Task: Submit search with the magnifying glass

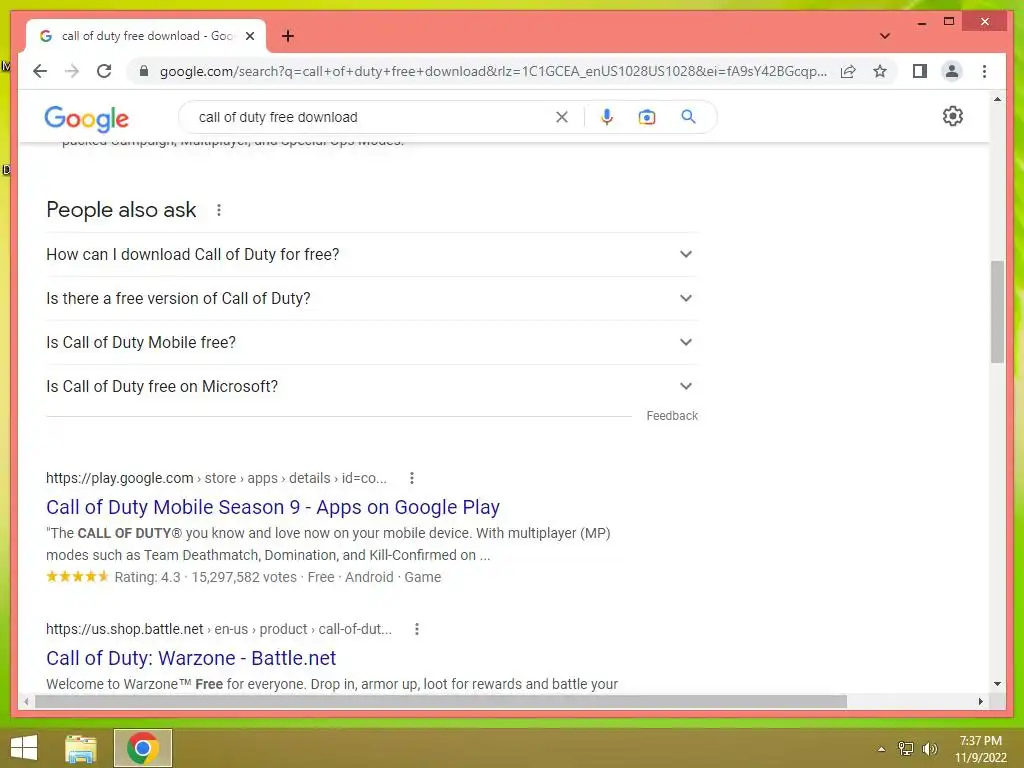Action: point(688,117)
